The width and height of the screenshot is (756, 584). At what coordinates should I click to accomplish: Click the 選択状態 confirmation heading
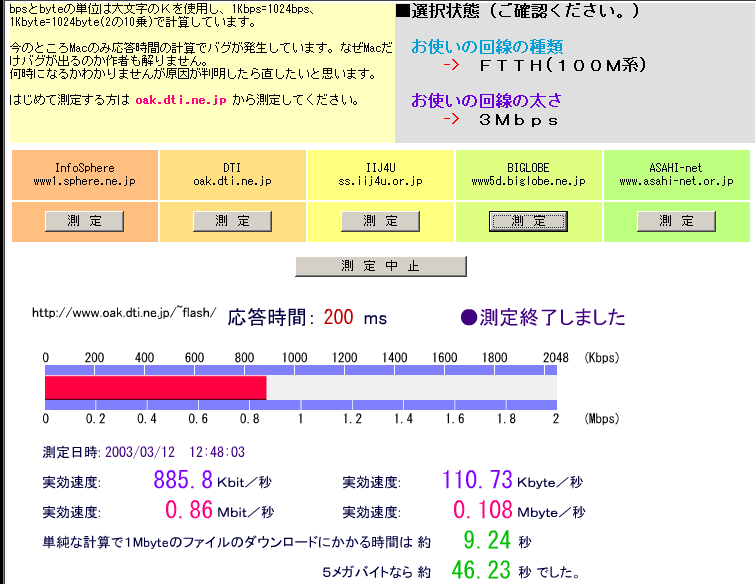coord(517,11)
